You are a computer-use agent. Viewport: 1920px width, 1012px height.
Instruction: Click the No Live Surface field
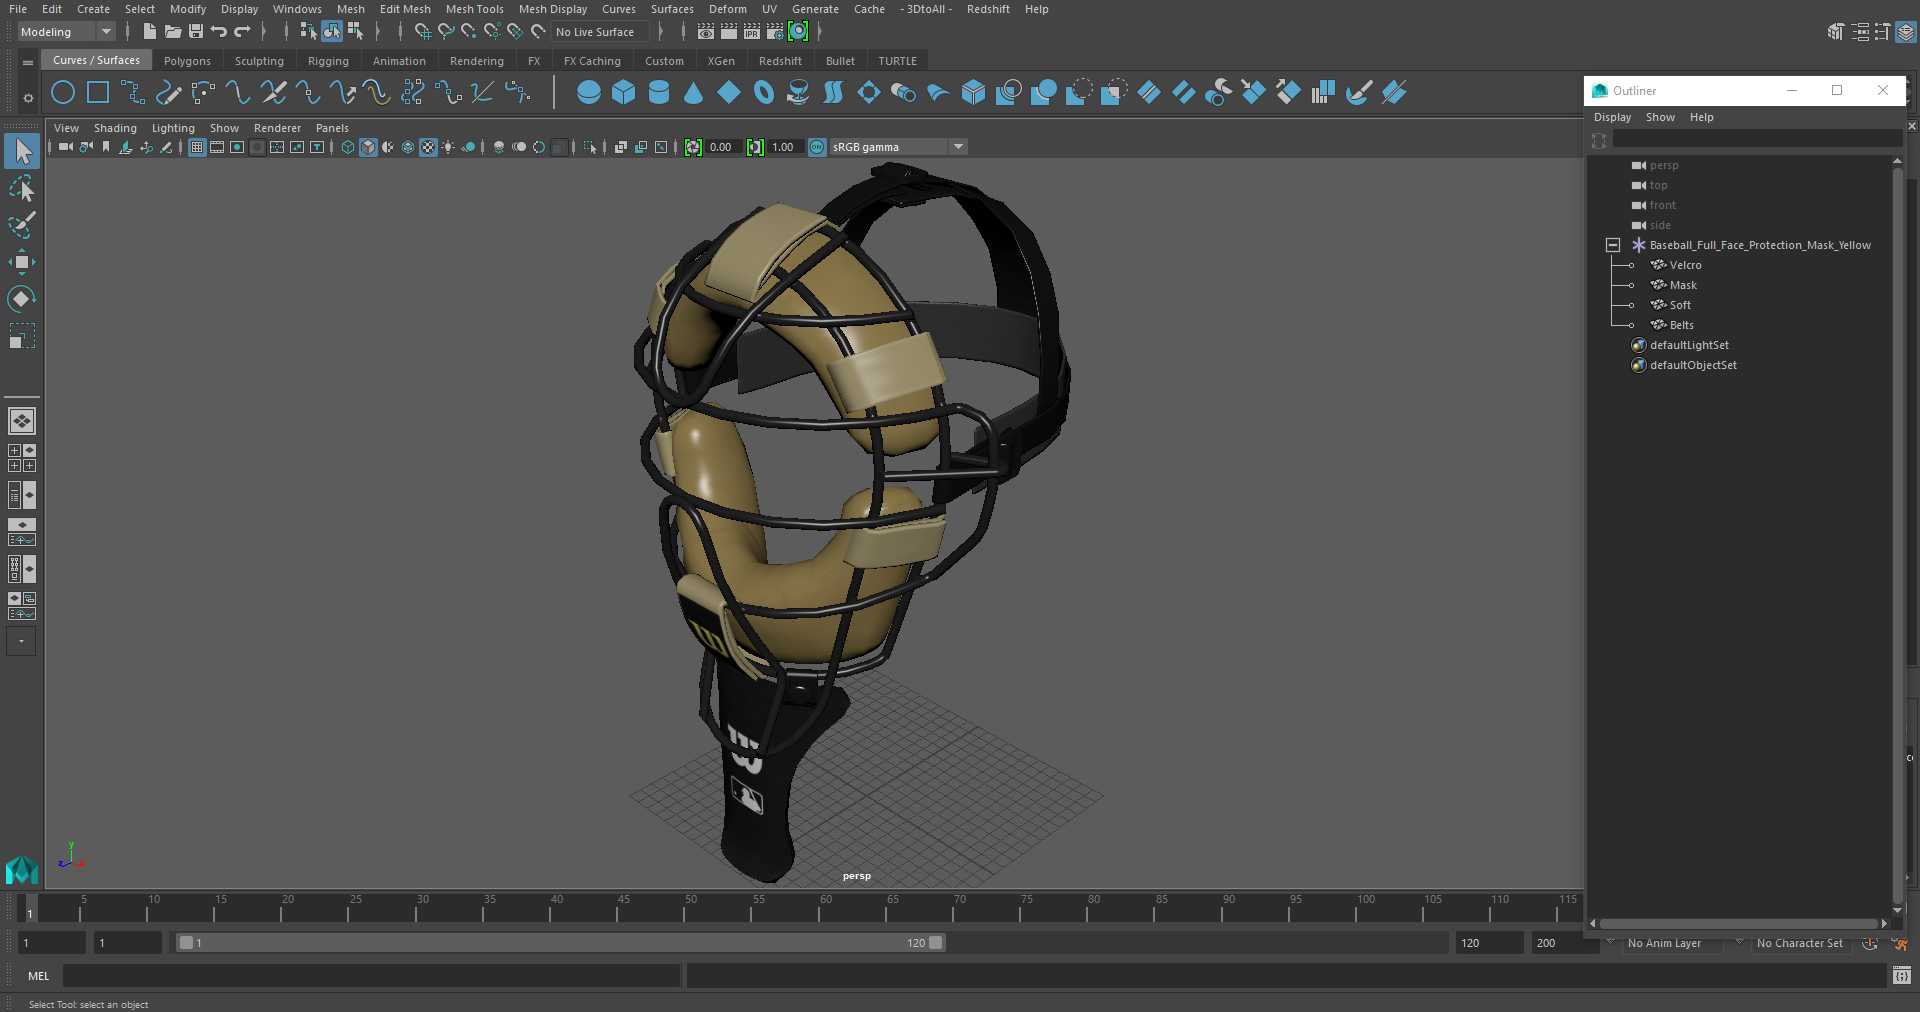601,32
